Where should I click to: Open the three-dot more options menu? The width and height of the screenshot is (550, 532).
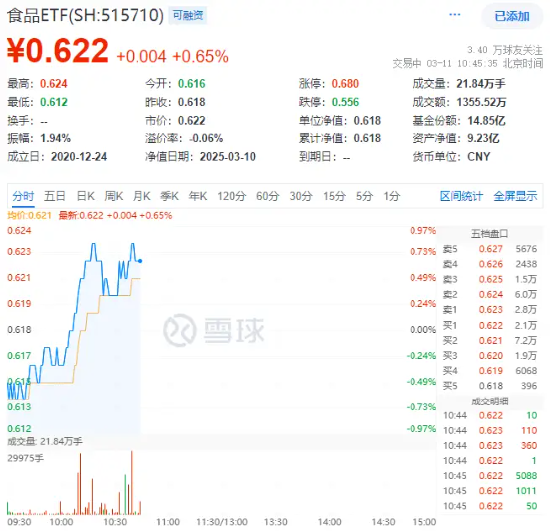click(455, 15)
